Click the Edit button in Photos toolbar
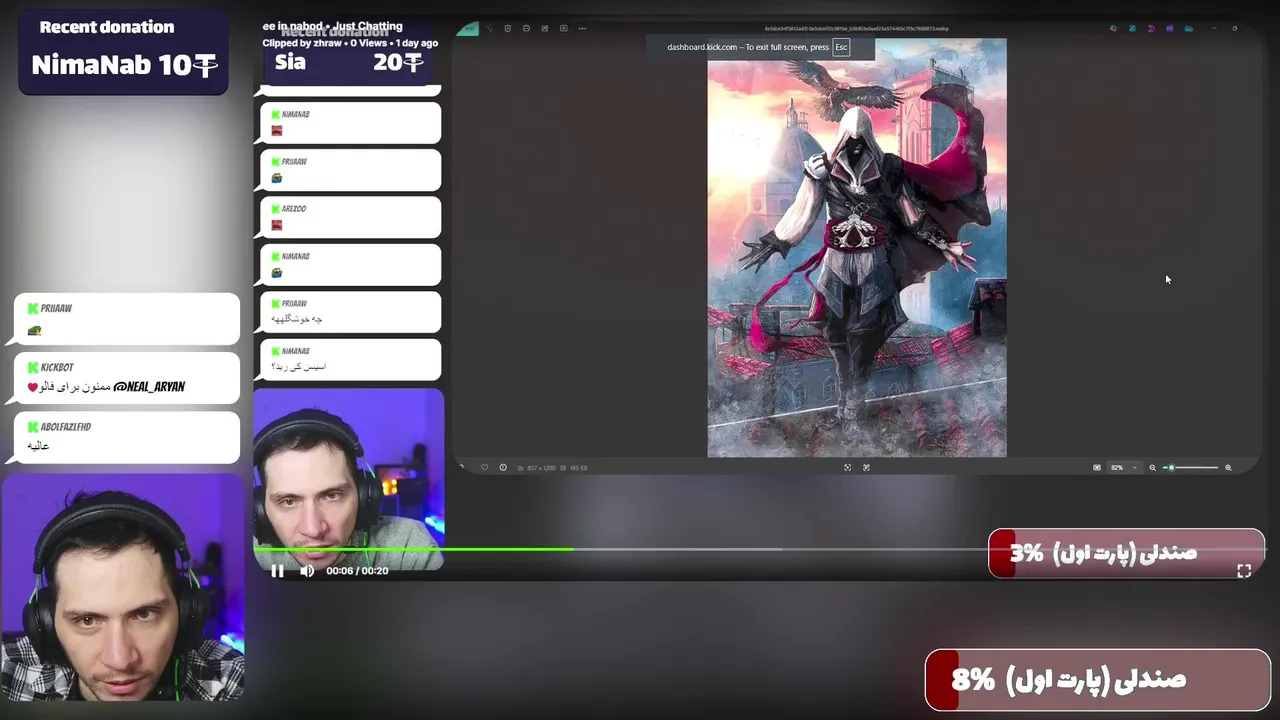This screenshot has width=1280, height=720. pyautogui.click(x=469, y=28)
